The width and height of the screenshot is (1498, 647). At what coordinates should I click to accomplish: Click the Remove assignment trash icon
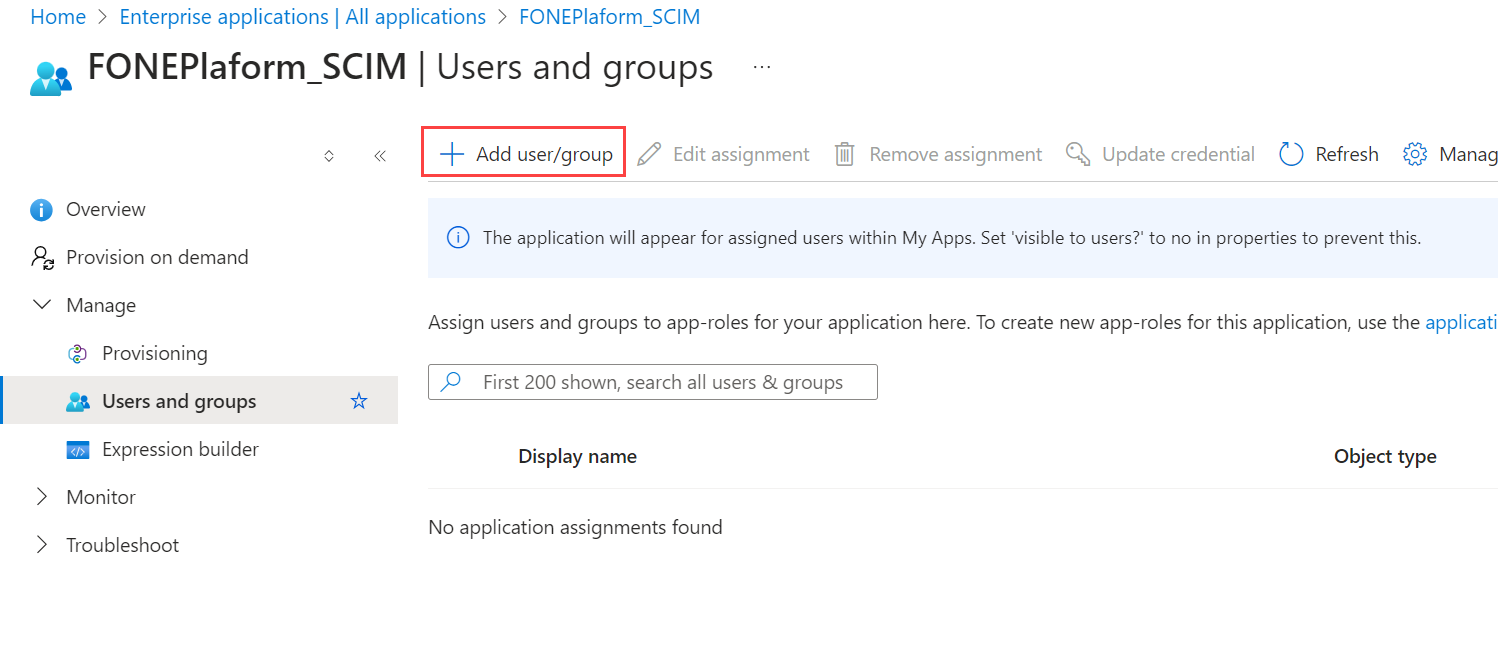coord(845,154)
